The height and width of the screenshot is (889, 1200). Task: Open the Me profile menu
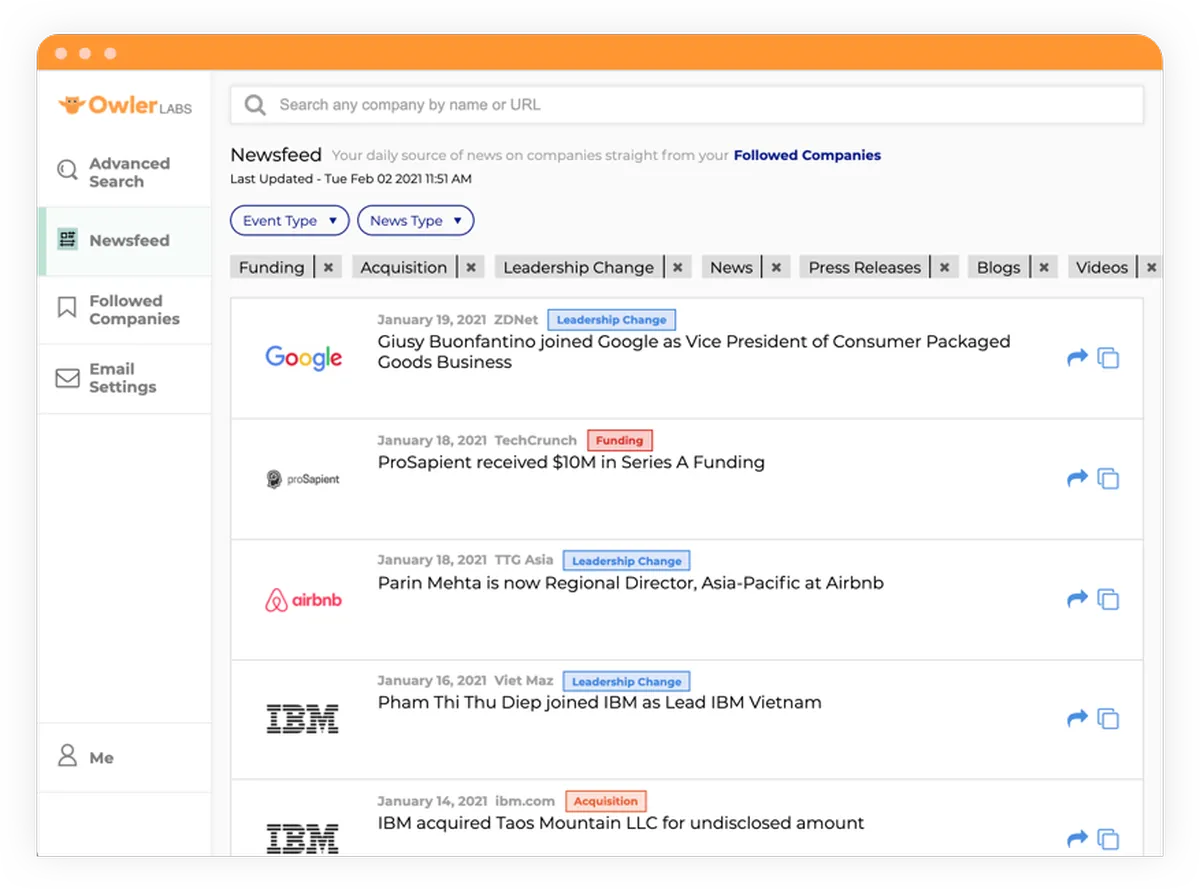(x=124, y=757)
